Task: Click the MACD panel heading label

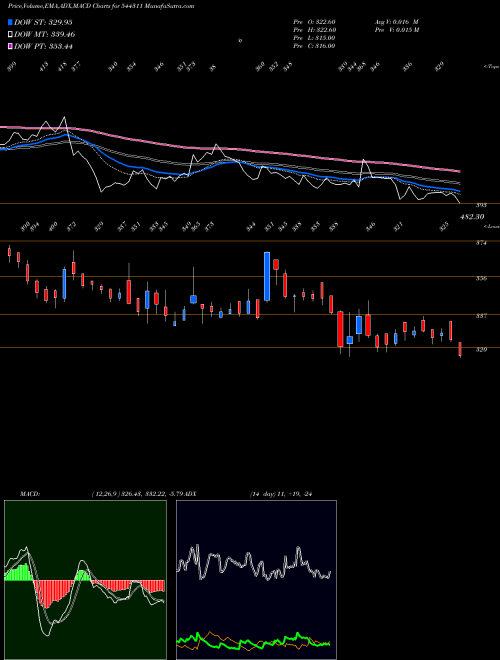Action: 30,494
